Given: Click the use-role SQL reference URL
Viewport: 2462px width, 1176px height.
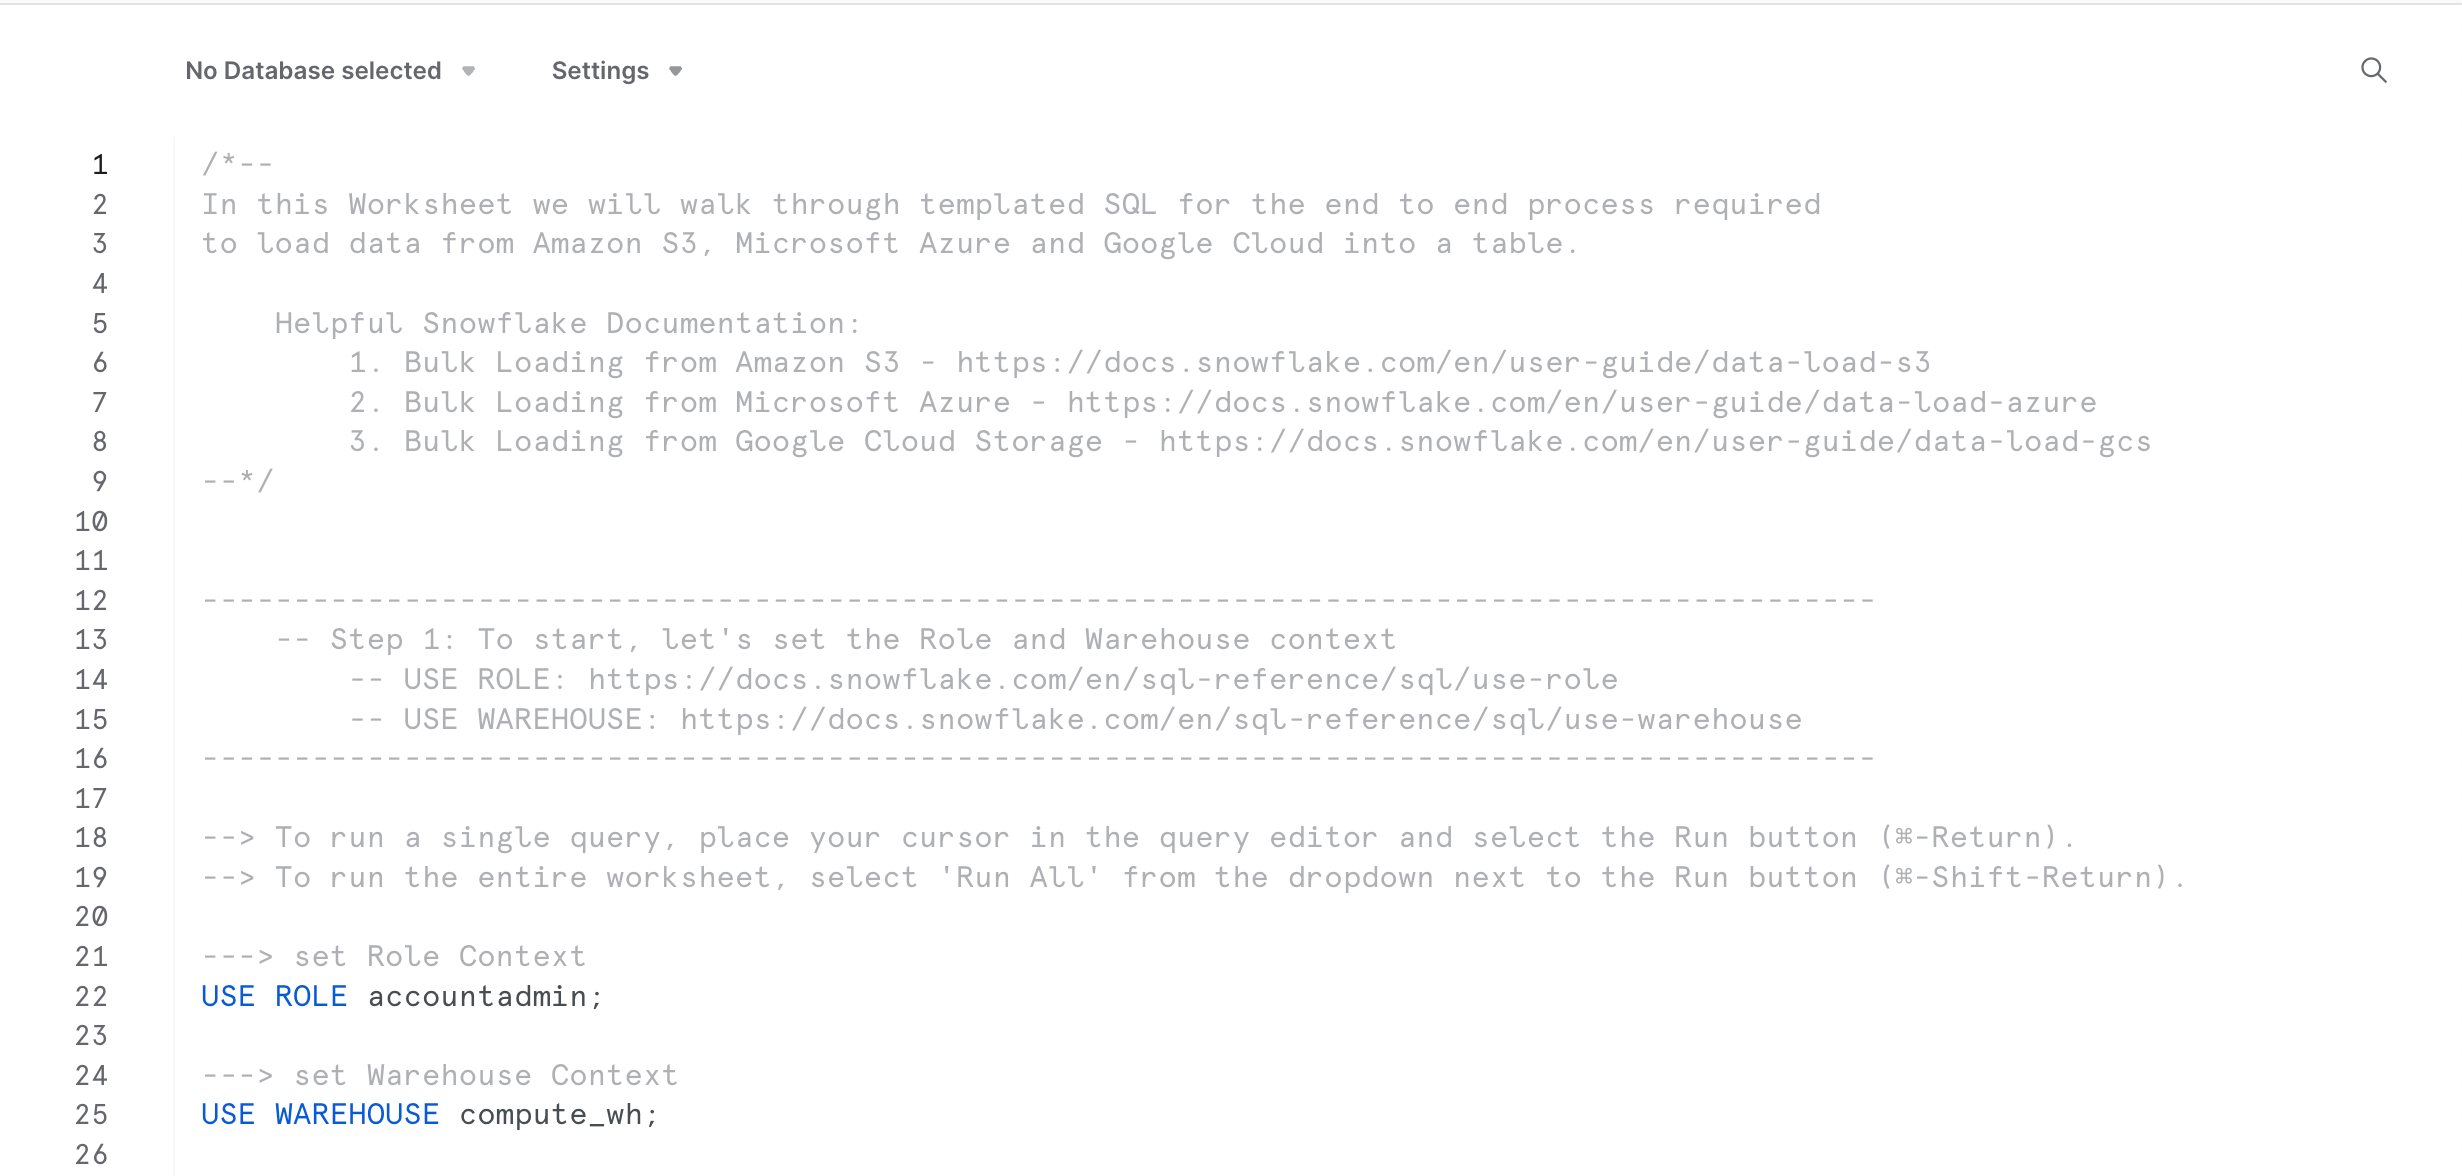Looking at the screenshot, I should coord(1102,680).
